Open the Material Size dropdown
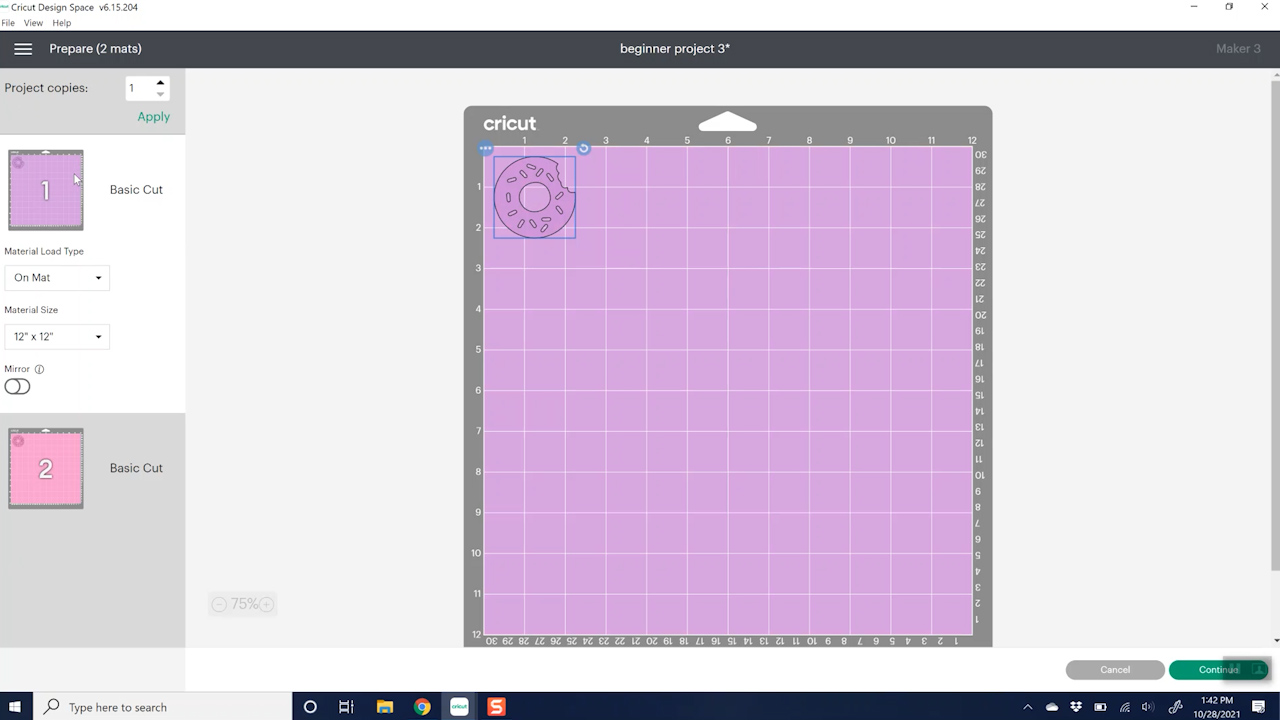1280x720 pixels. (57, 337)
